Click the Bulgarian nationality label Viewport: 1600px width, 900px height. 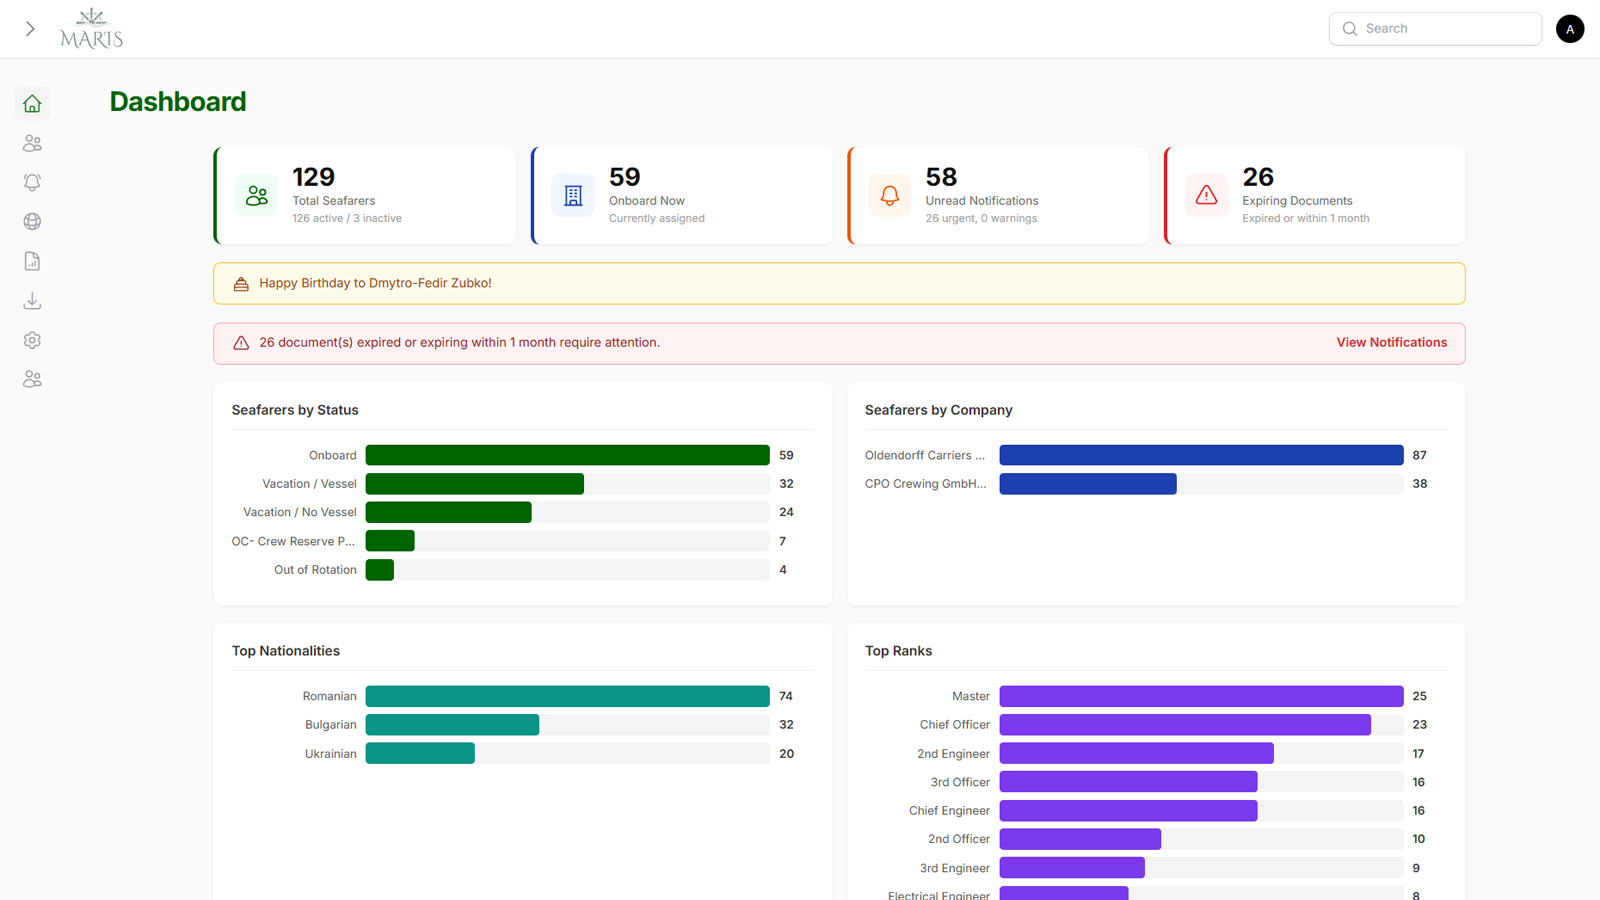[x=331, y=725]
